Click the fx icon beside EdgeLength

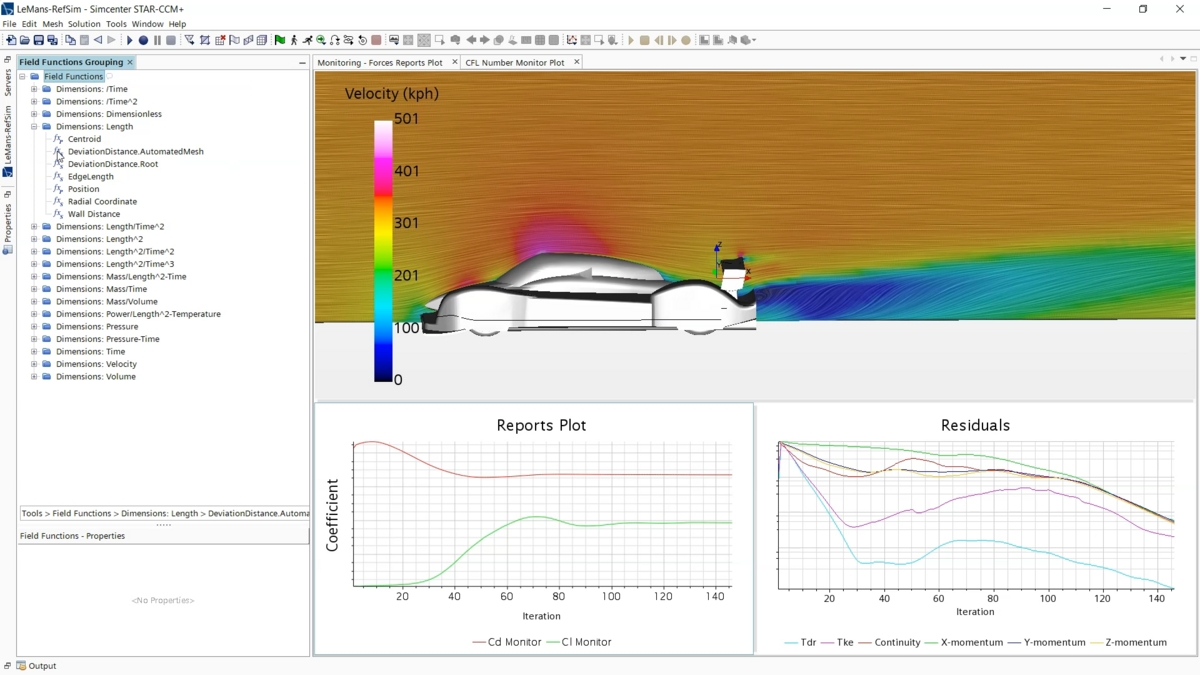(58, 177)
